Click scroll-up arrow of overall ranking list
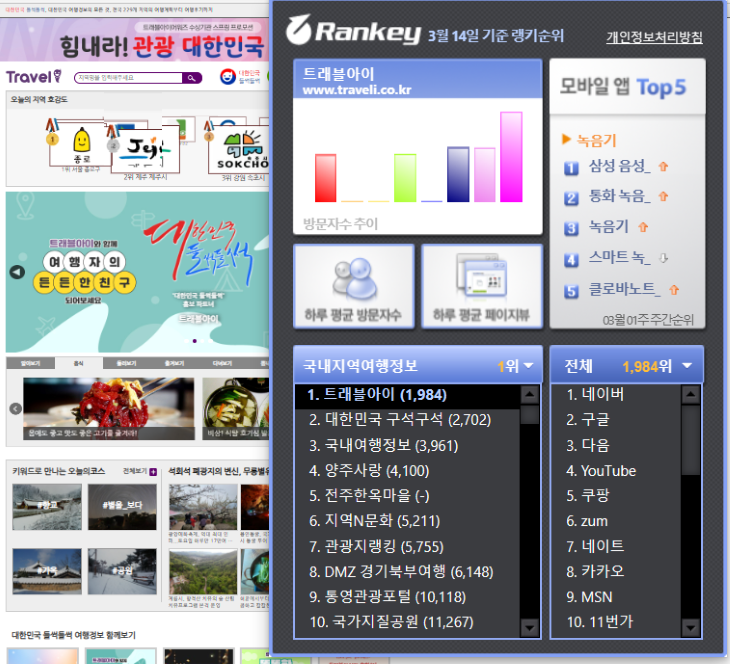730x664 pixels. 690,395
